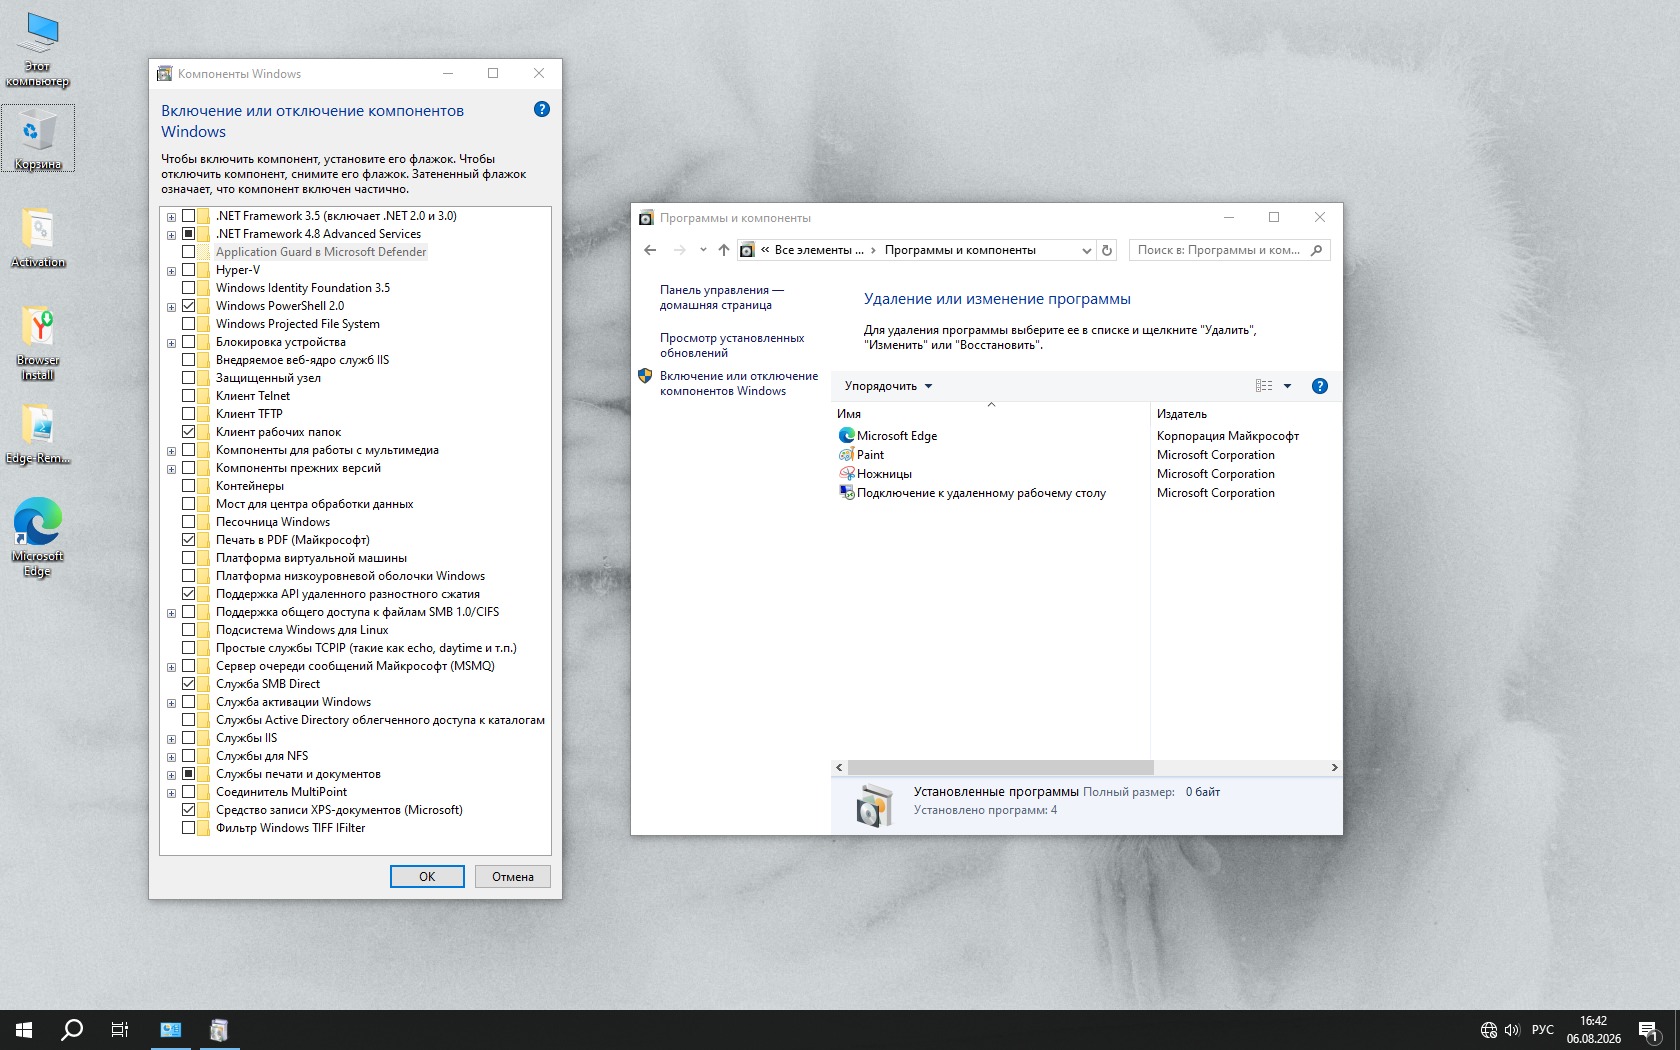1680x1050 pixels.
Task: Open Просмотр установленных обновлений link
Action: pos(732,345)
